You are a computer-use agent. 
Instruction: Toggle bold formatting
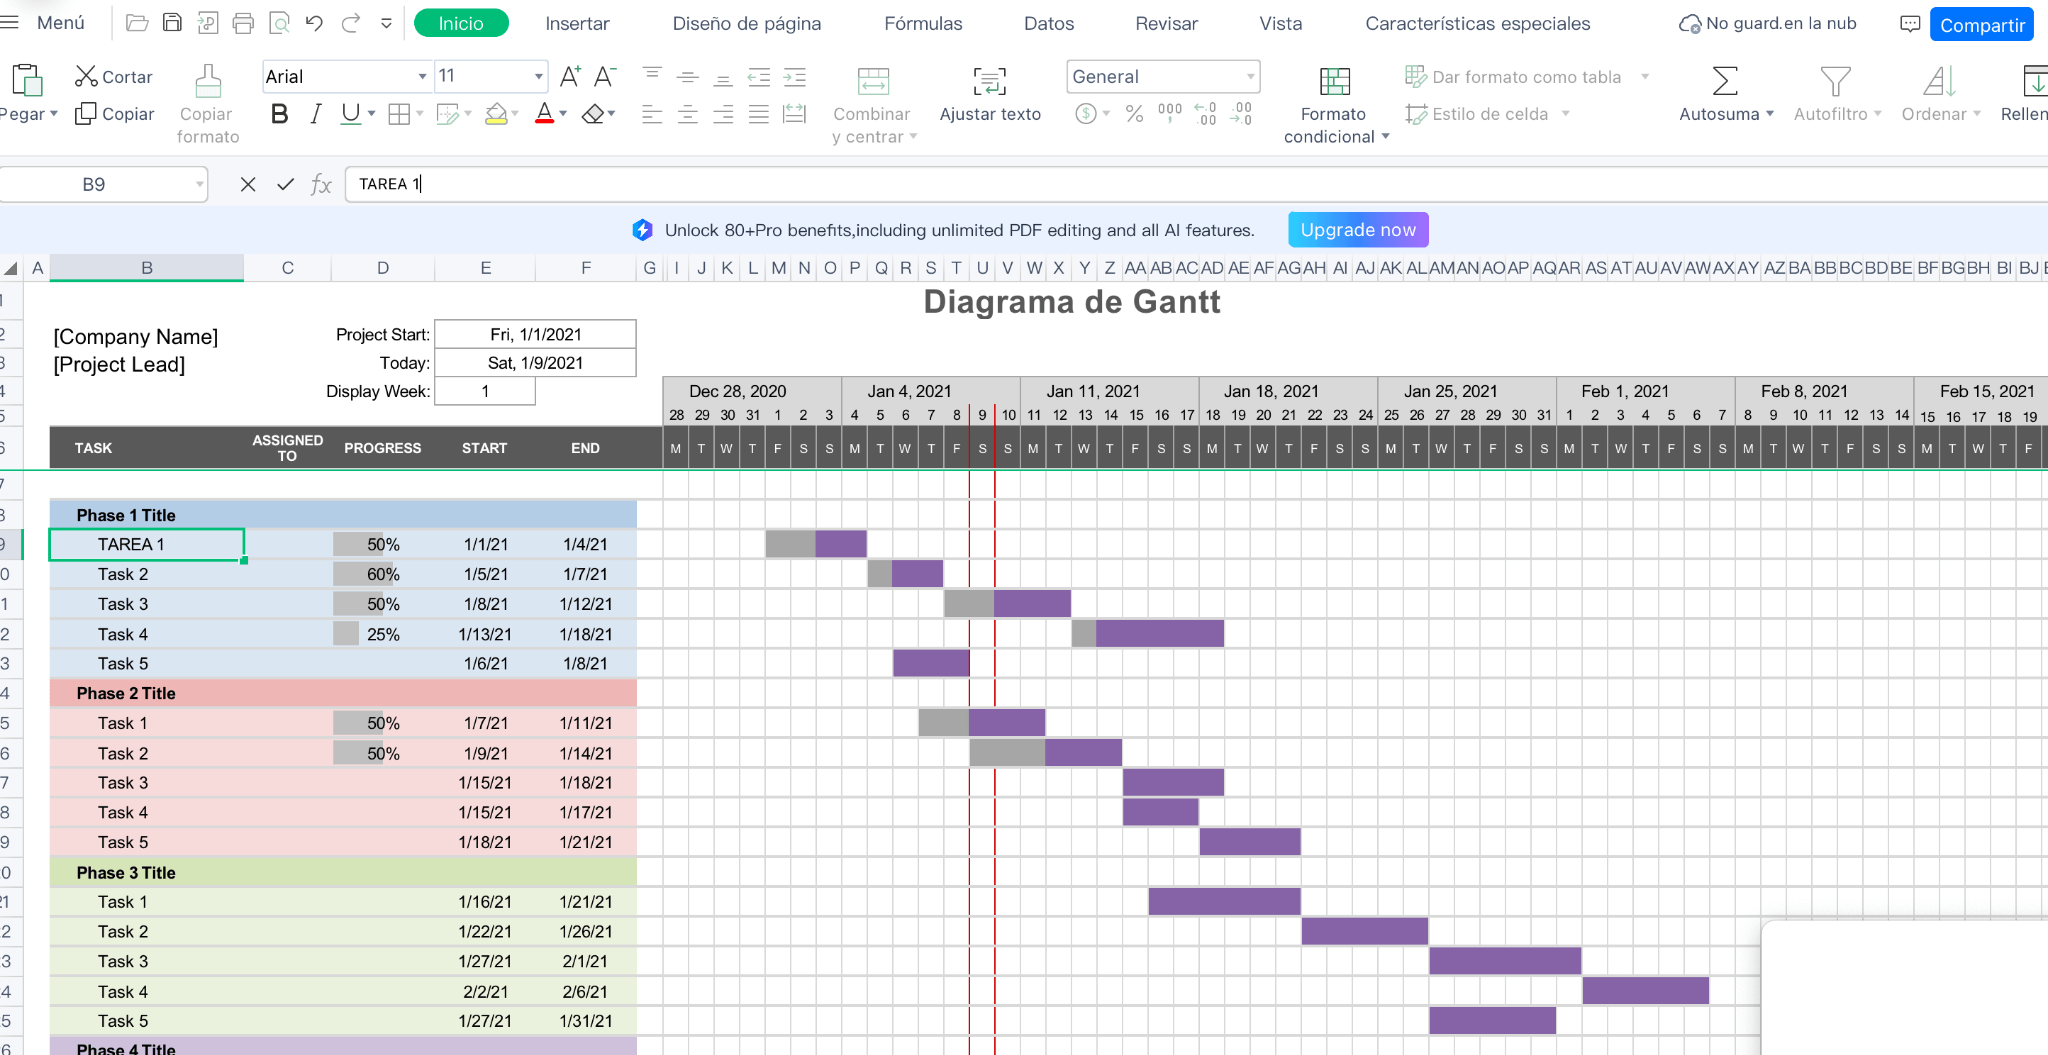pyautogui.click(x=279, y=113)
